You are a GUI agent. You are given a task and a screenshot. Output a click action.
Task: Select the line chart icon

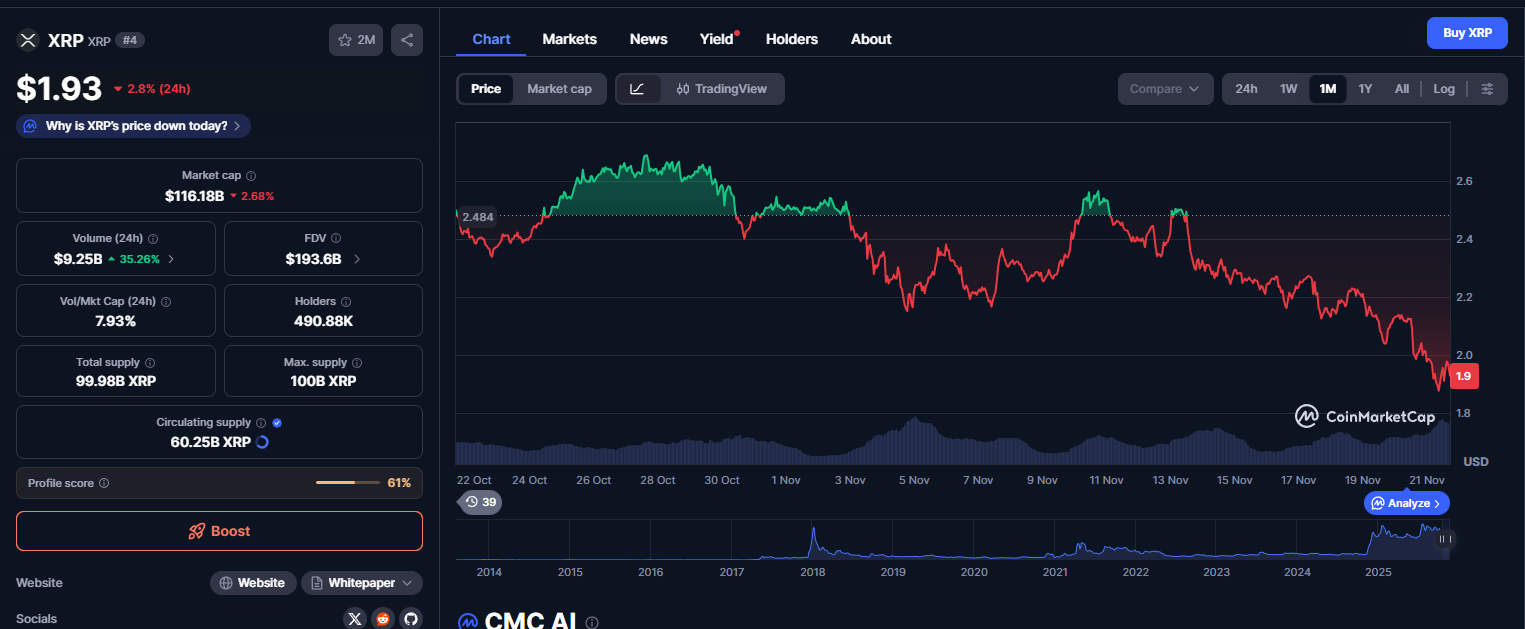pyautogui.click(x=640, y=88)
